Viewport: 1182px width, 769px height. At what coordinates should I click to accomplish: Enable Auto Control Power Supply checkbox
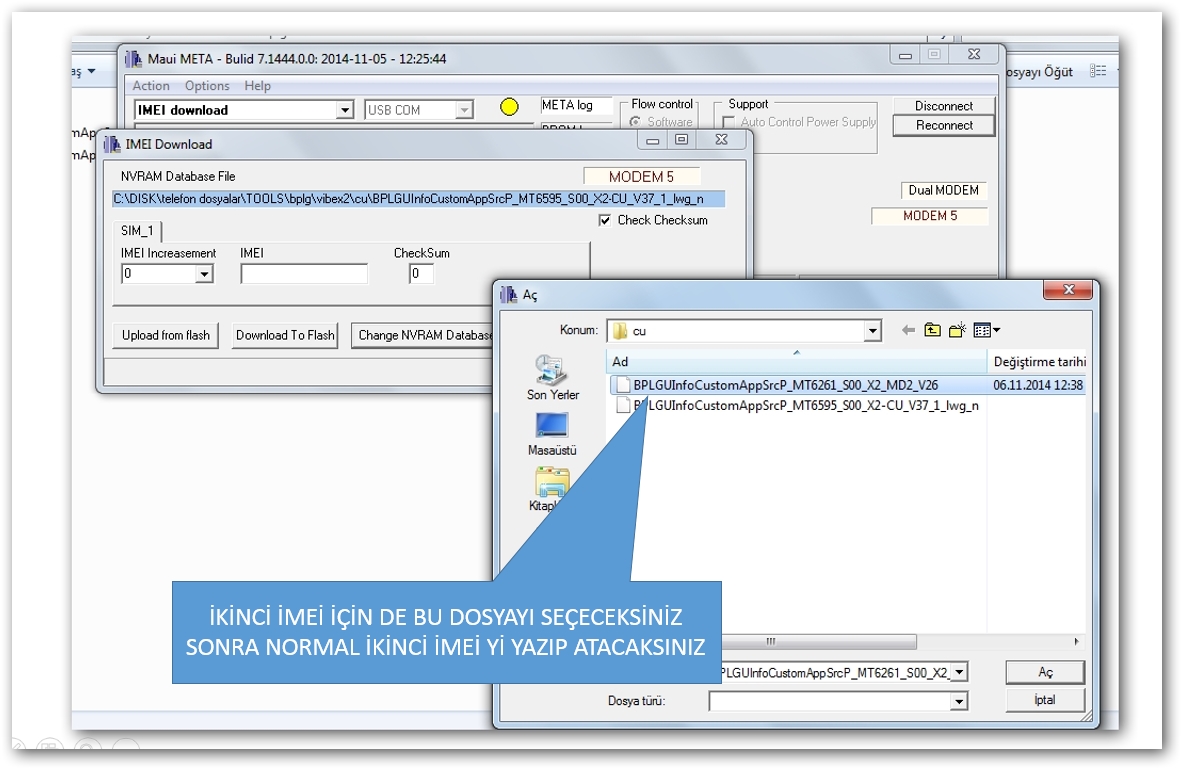(729, 122)
